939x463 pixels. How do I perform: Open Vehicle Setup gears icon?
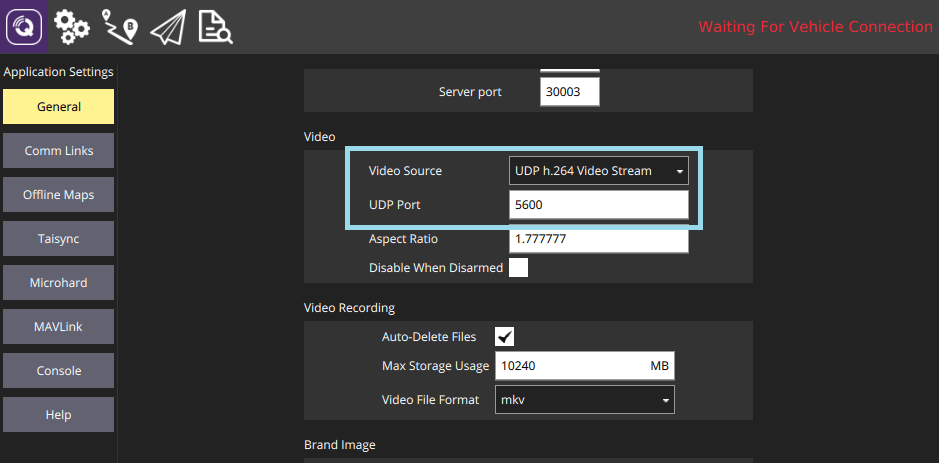point(72,27)
